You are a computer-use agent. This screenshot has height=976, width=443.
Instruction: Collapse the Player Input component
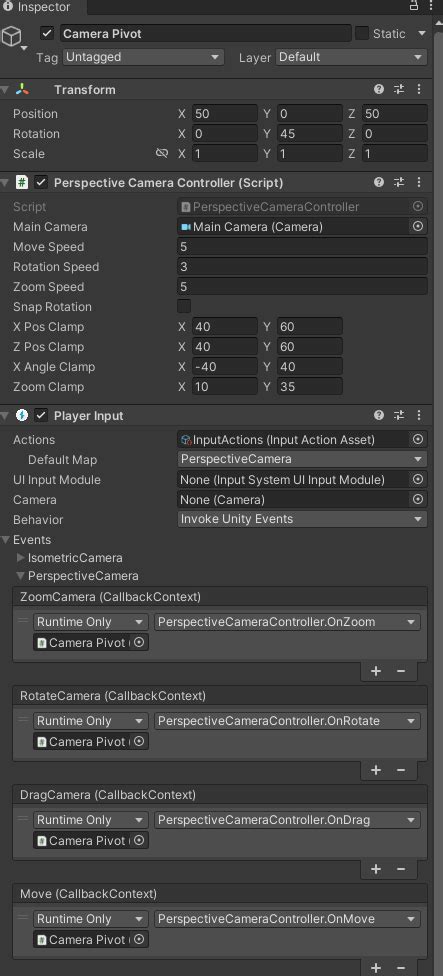pyautogui.click(x=5, y=416)
